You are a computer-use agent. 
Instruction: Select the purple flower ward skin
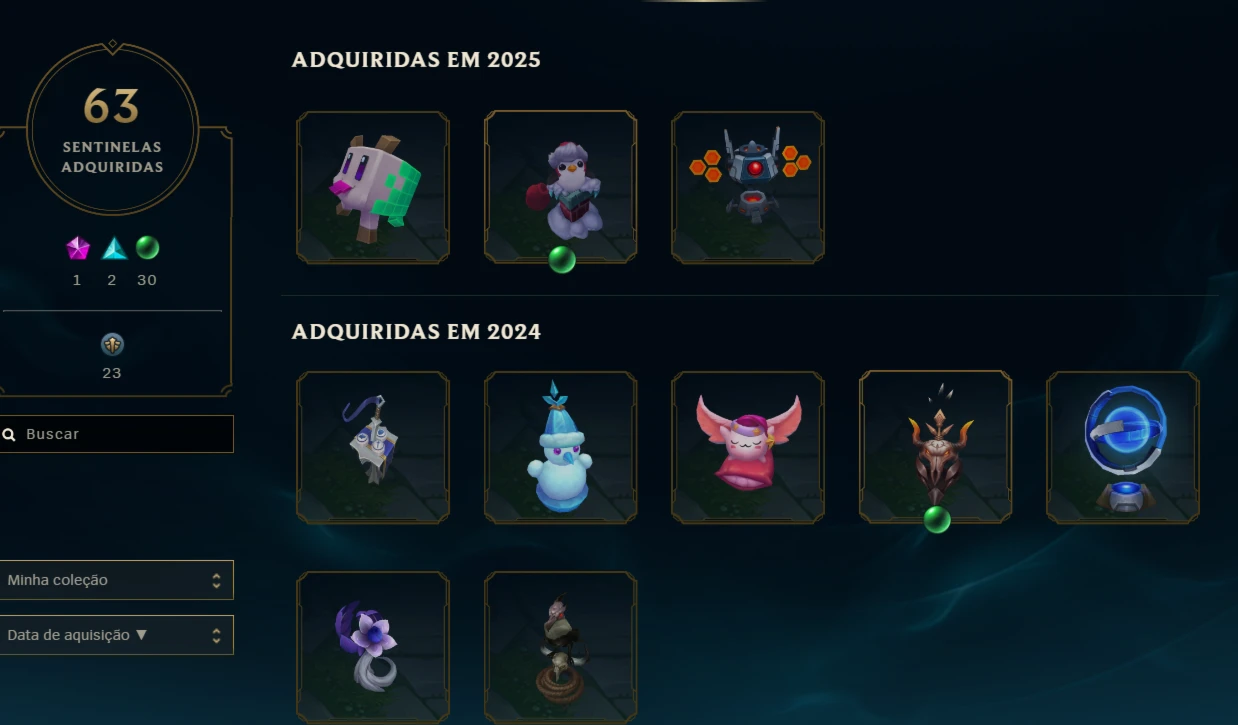(373, 647)
